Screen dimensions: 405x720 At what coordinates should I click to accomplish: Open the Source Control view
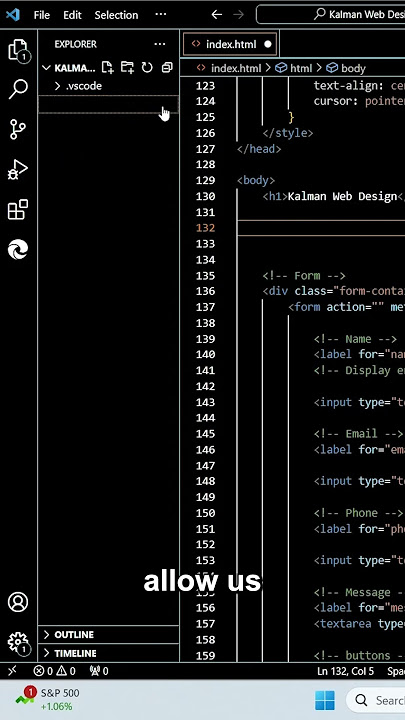(18, 129)
